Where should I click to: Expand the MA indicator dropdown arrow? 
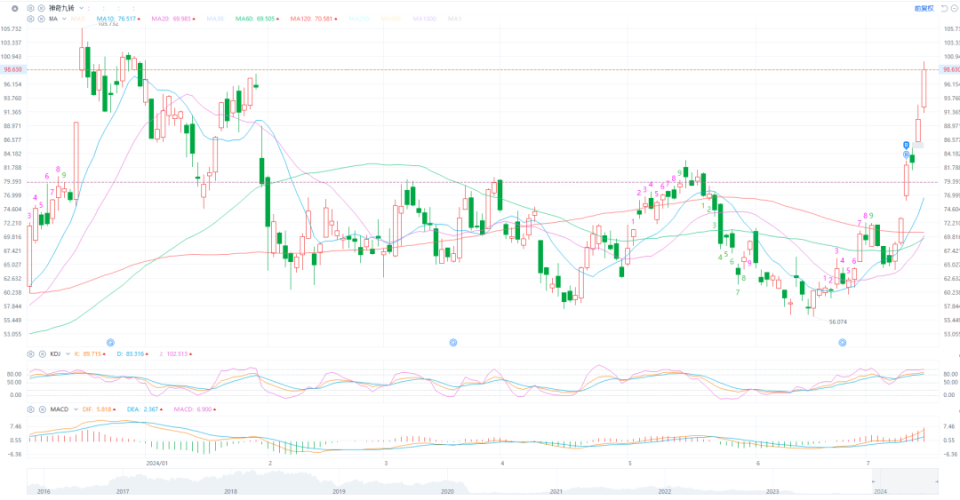click(64, 19)
